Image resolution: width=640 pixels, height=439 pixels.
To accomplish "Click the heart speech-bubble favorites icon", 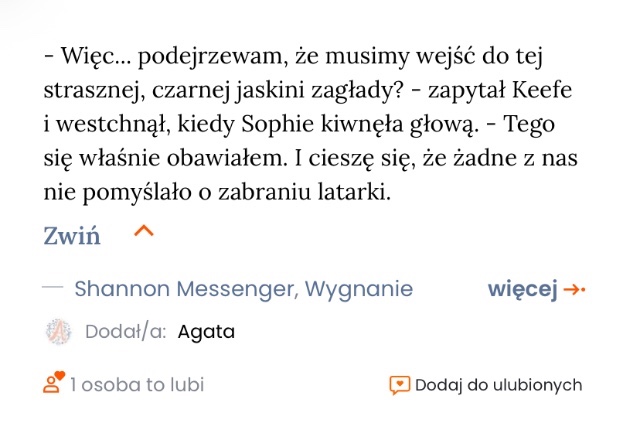I will [x=399, y=385].
